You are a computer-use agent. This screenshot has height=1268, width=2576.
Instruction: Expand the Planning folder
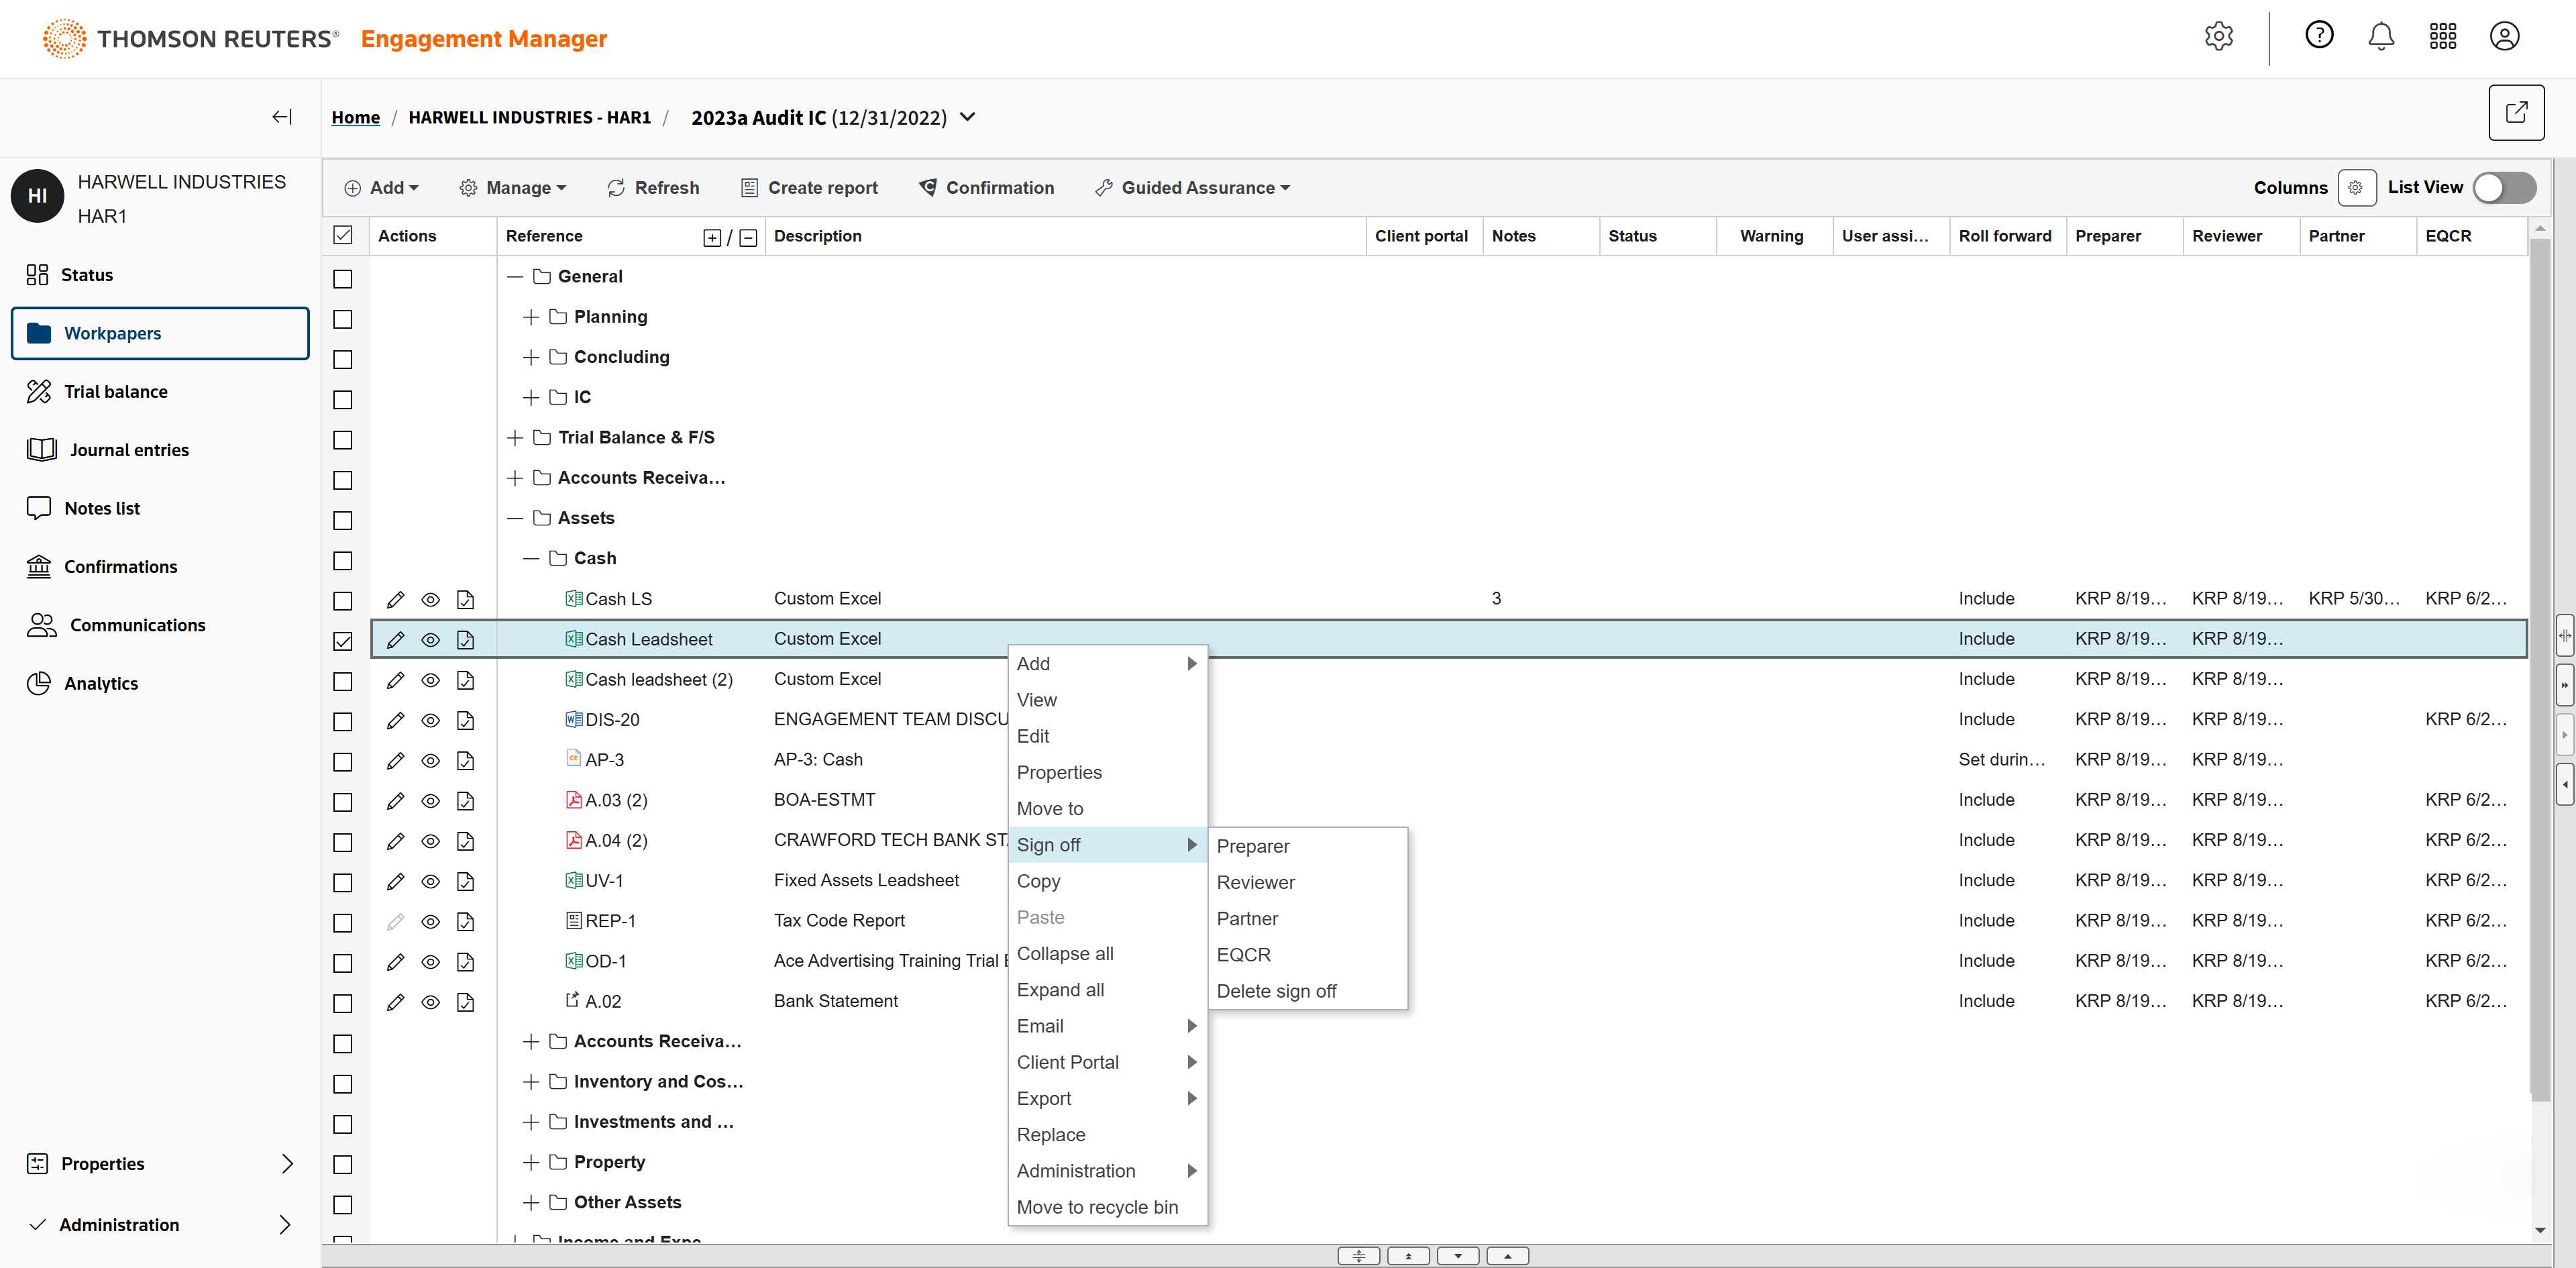point(531,317)
